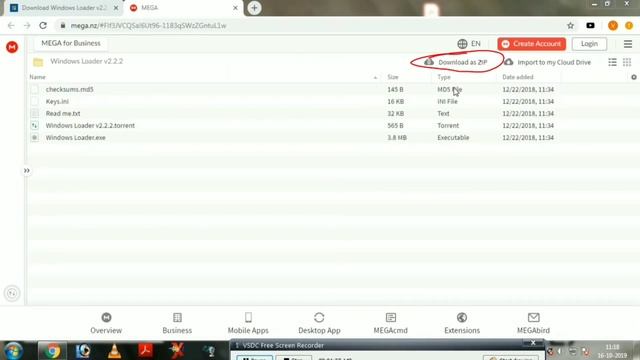The image size is (640, 360).
Task: Select the Read me.txt file
Action: (x=63, y=113)
